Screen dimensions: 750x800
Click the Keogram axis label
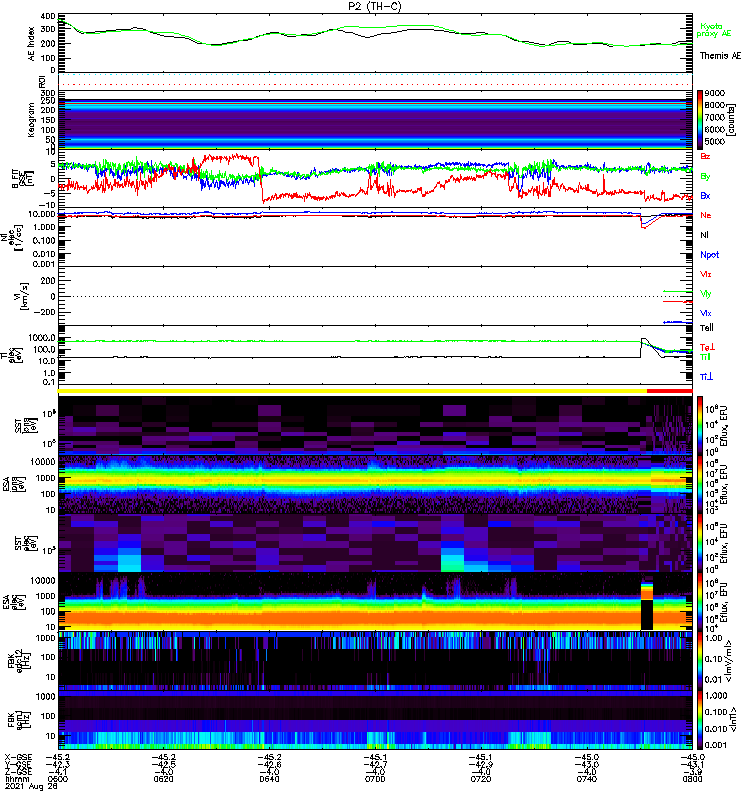click(32, 120)
